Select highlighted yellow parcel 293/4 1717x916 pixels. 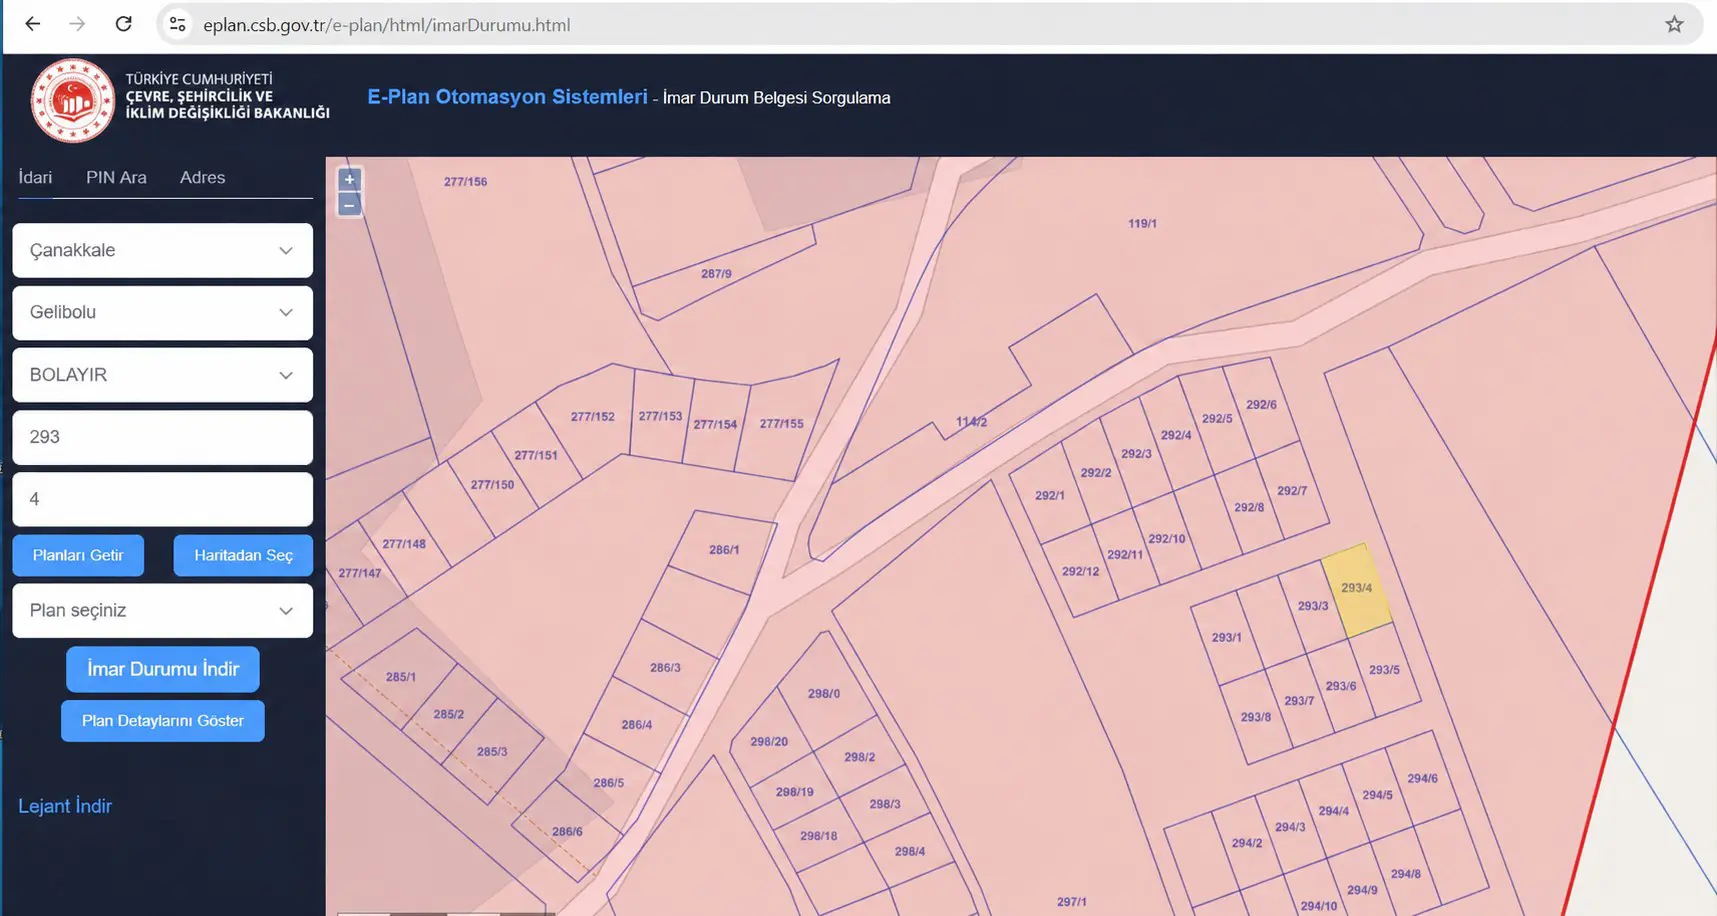[1357, 590]
